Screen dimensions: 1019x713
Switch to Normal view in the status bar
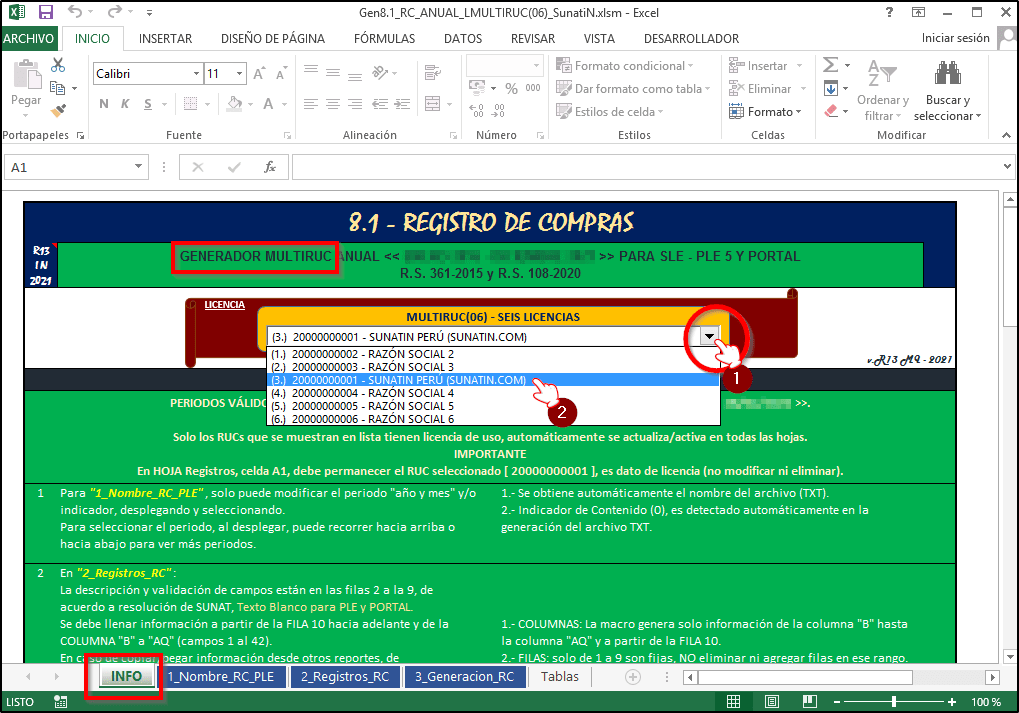(733, 702)
